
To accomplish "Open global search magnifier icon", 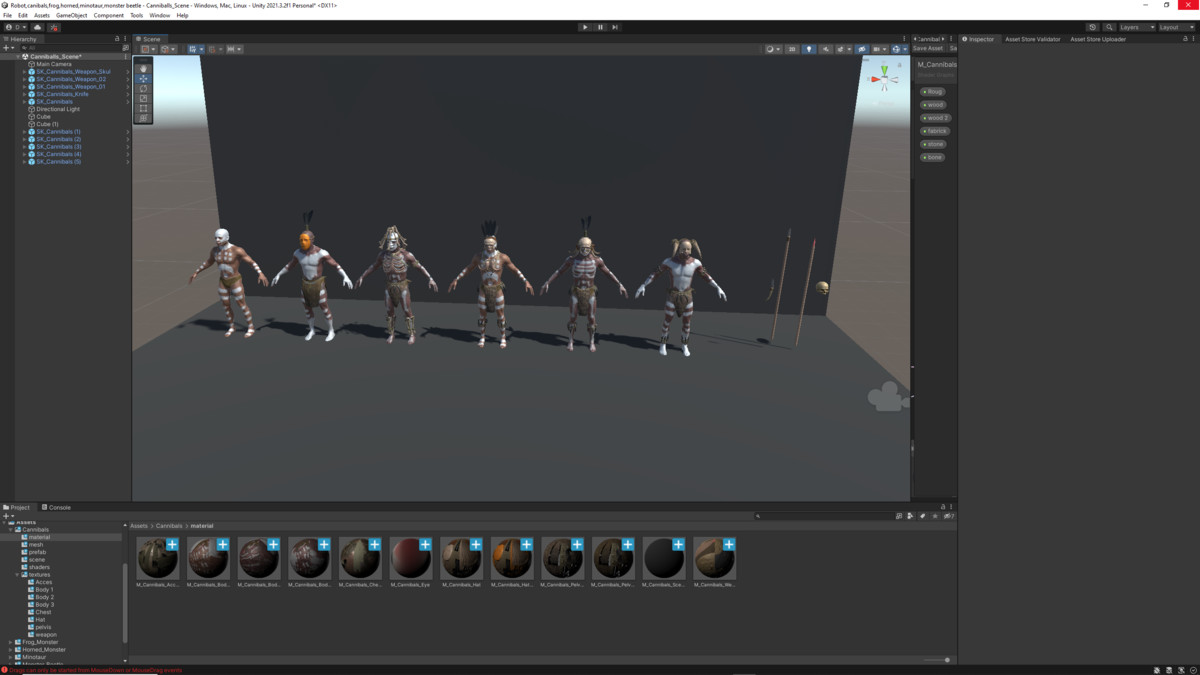I will [x=1109, y=27].
